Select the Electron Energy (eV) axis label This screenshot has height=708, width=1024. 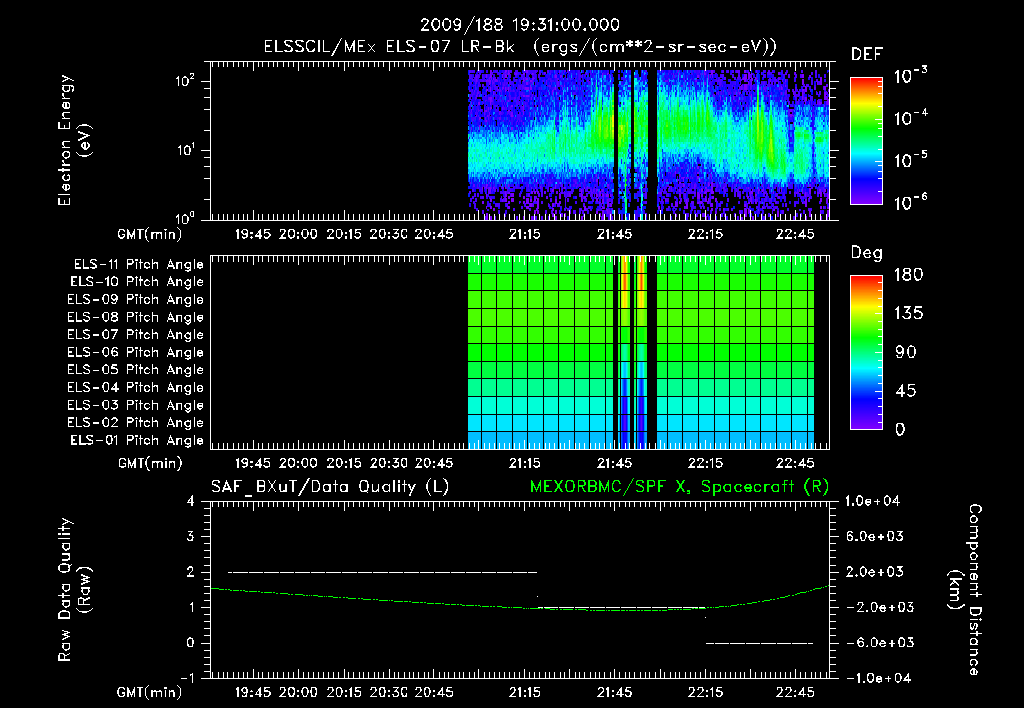coord(74,140)
